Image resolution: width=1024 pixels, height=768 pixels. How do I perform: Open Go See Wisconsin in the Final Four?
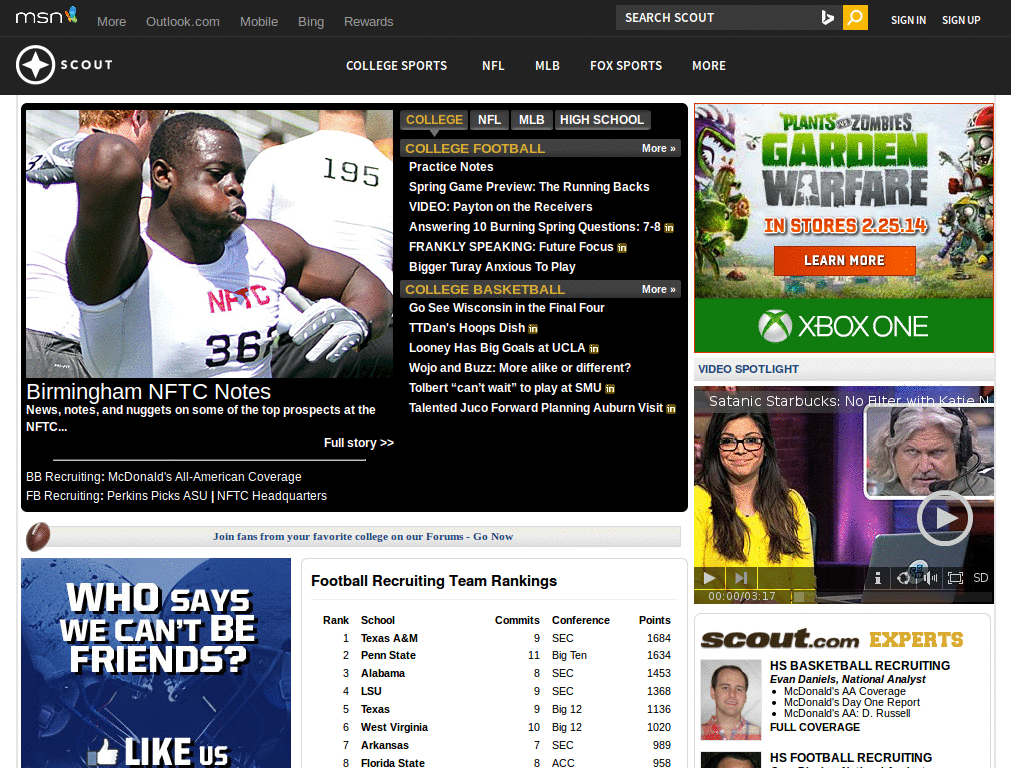click(x=506, y=308)
